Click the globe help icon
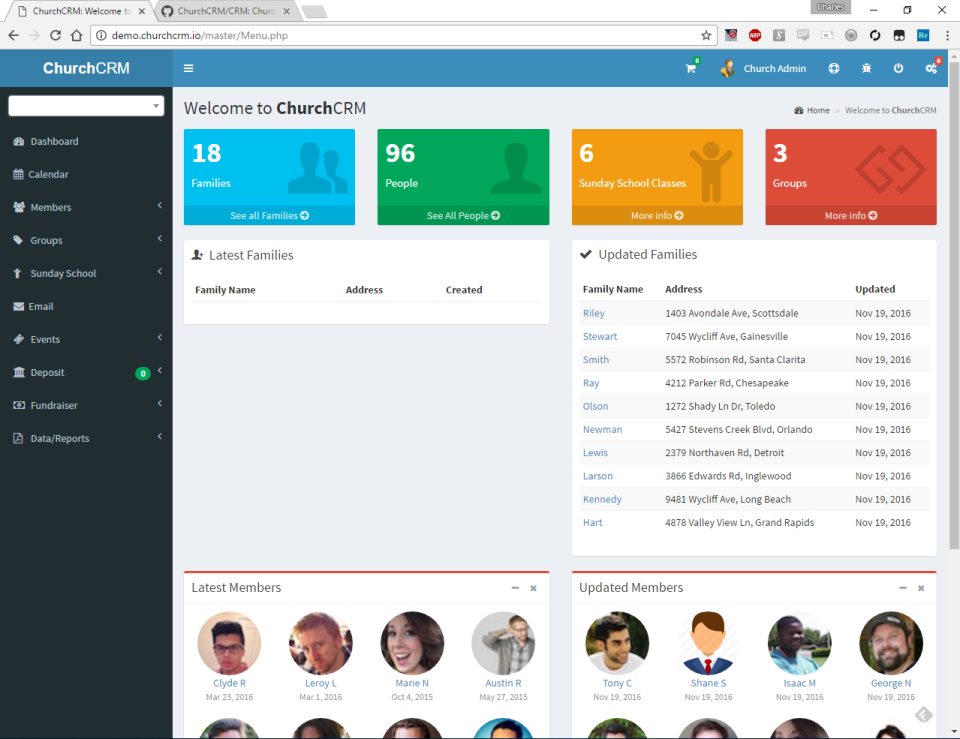960x739 pixels. [834, 69]
